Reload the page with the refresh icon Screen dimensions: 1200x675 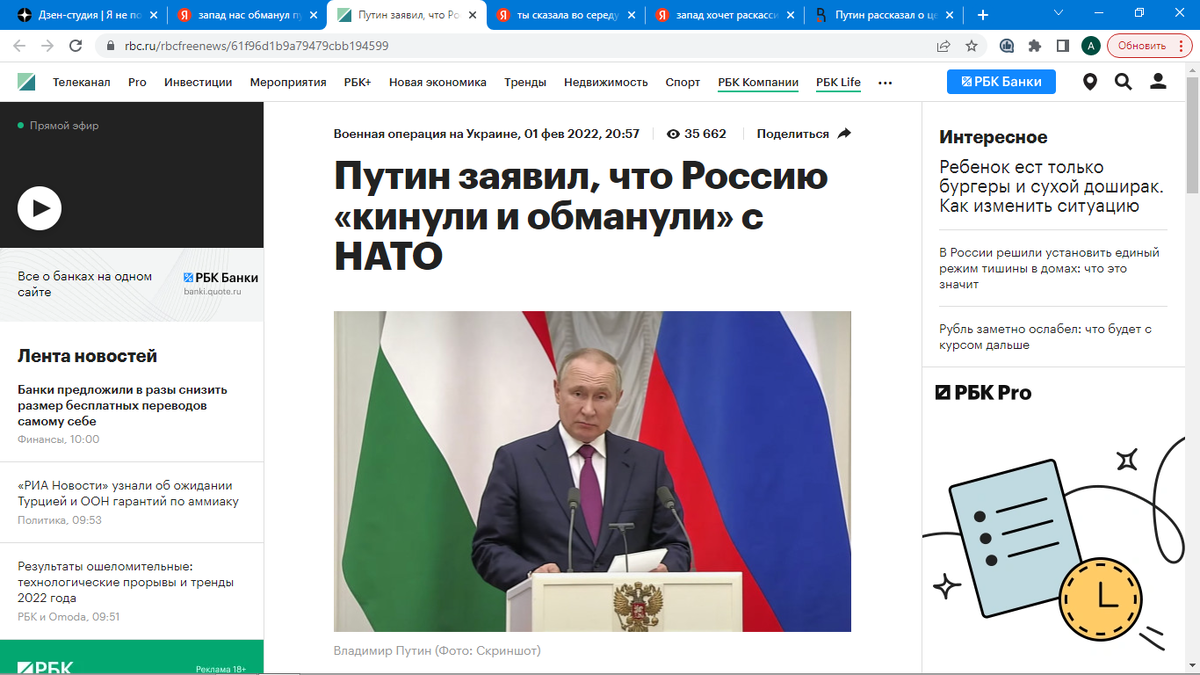pyautogui.click(x=75, y=46)
